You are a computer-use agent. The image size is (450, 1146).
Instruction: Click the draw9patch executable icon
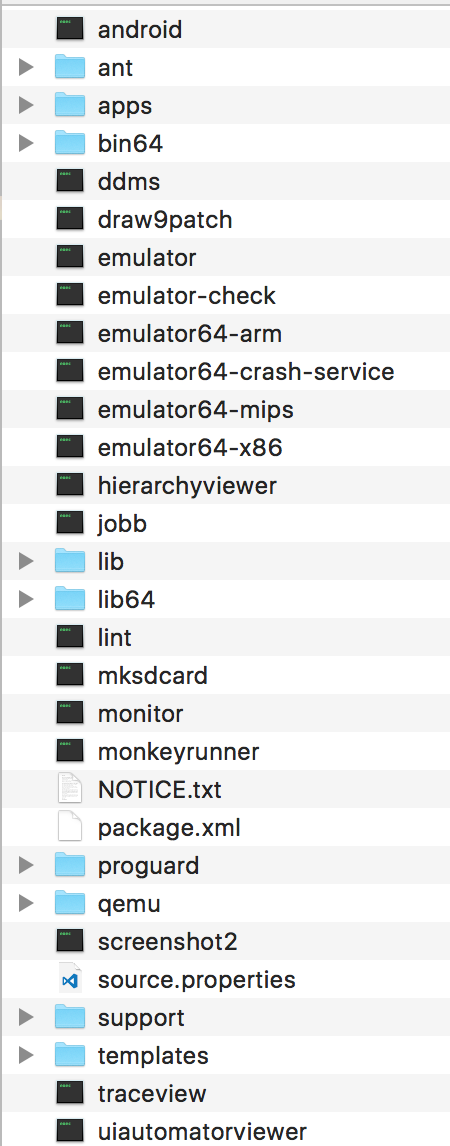pyautogui.click(x=70, y=219)
